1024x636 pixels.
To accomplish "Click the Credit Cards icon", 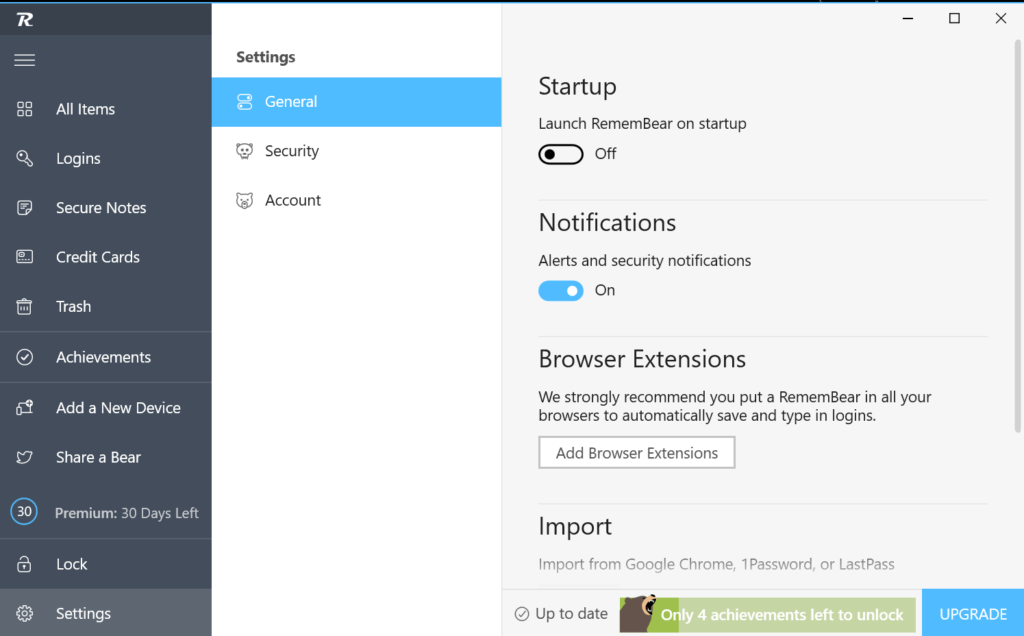I will 25,257.
